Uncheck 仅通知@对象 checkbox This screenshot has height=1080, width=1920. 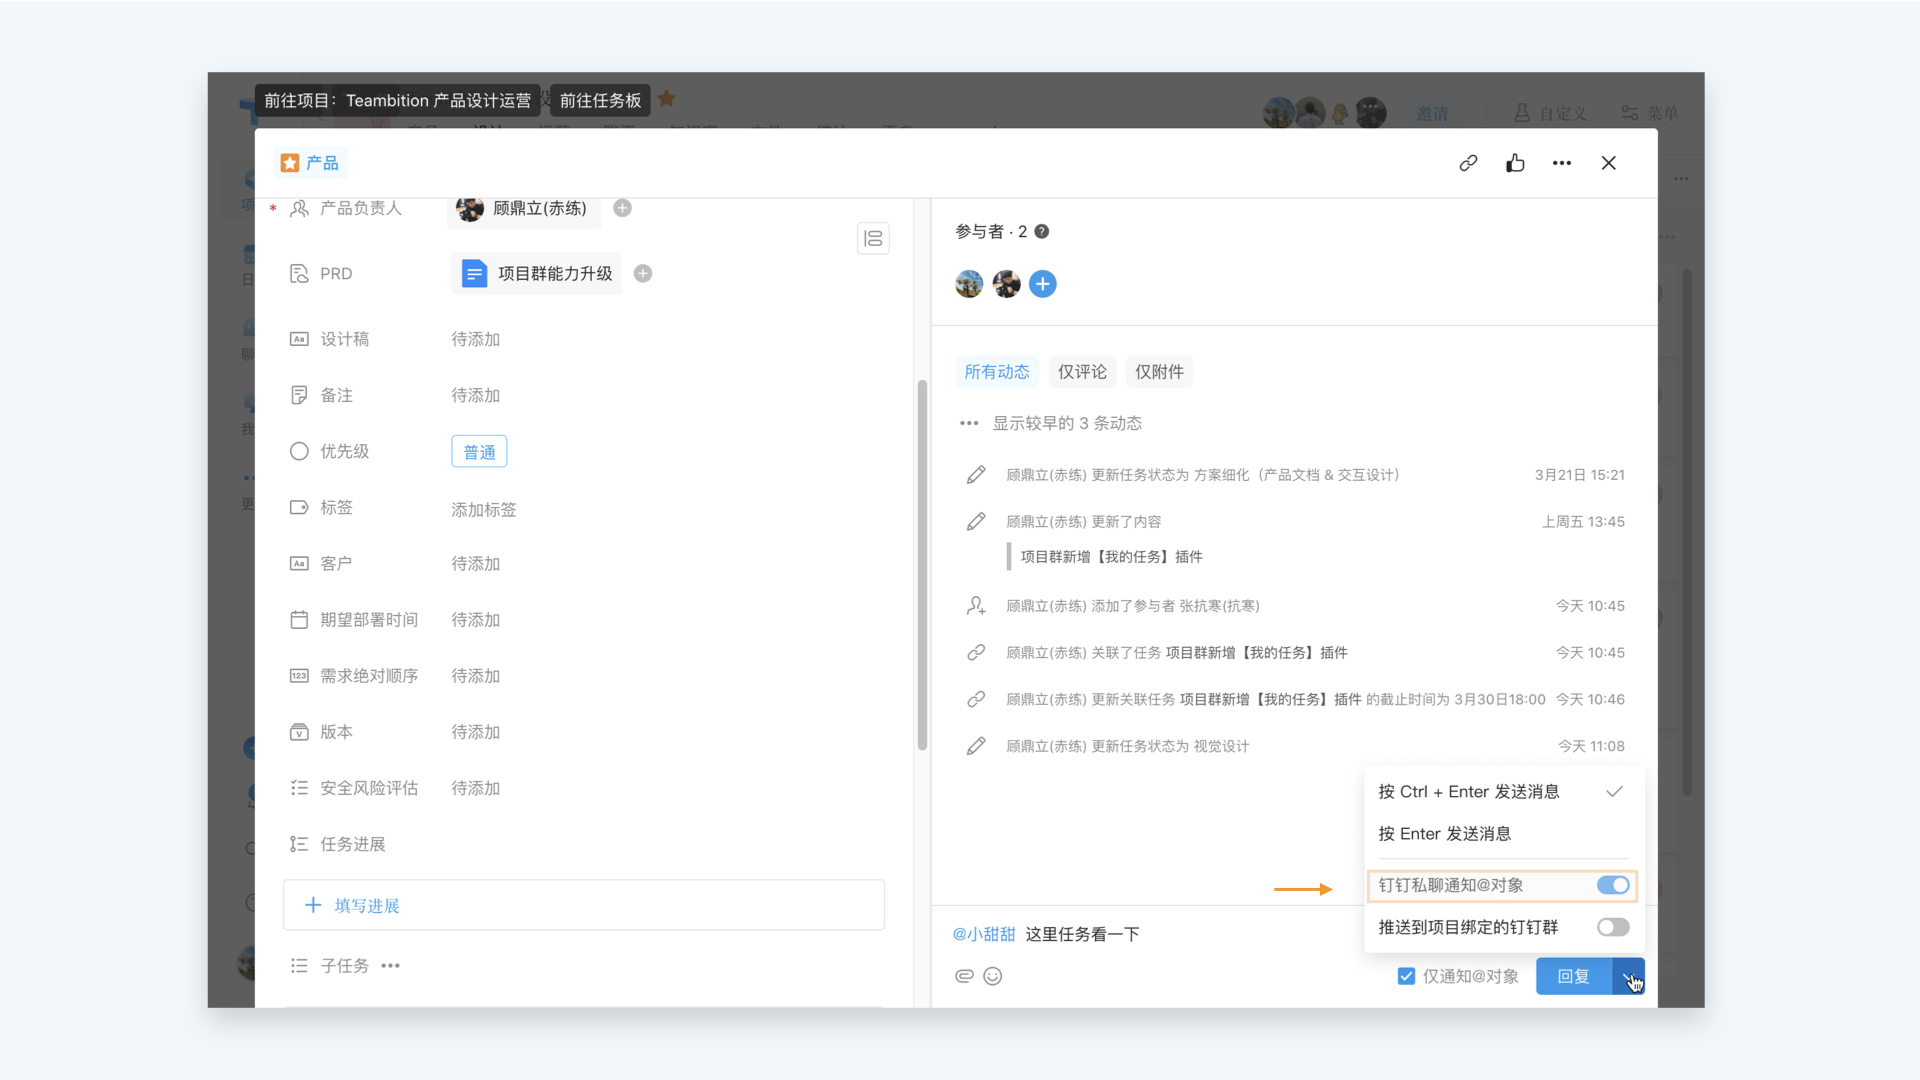tap(1406, 976)
